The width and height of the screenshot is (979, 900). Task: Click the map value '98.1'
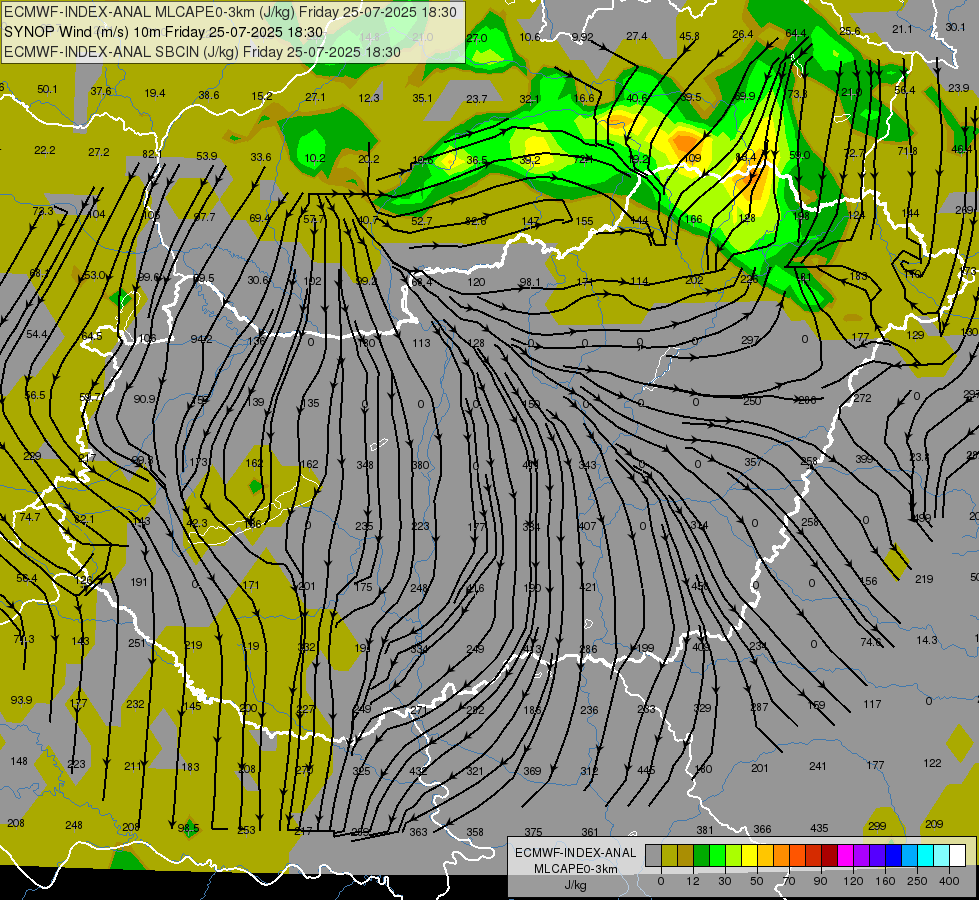tap(529, 282)
